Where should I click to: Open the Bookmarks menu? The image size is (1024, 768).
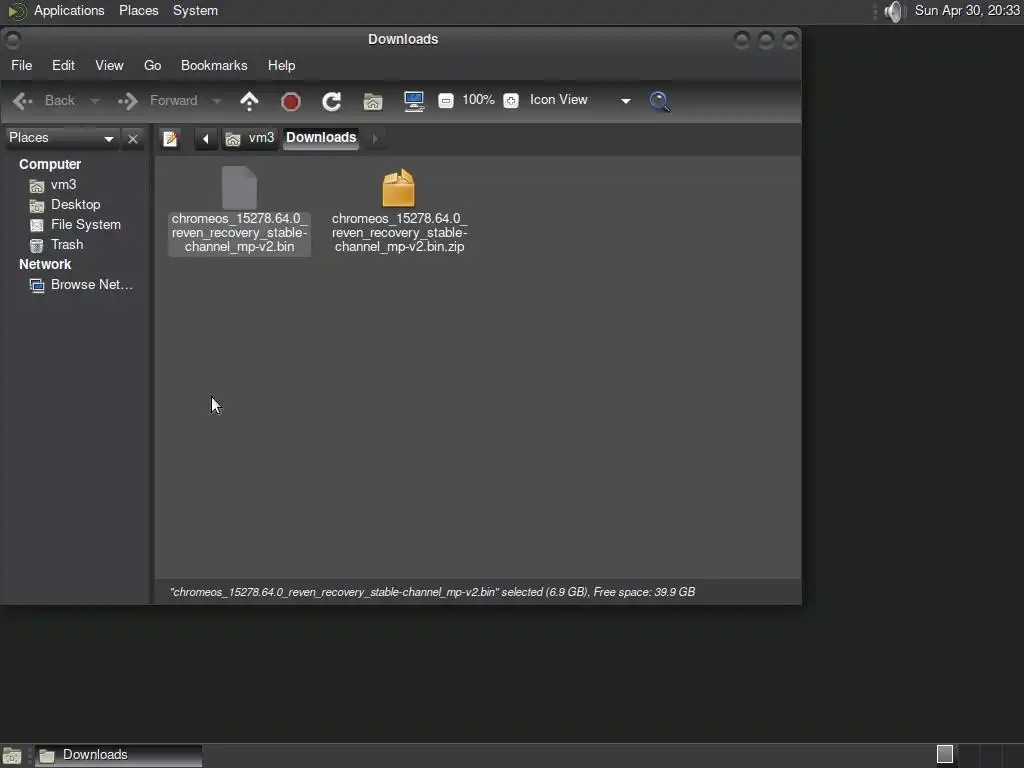click(214, 65)
